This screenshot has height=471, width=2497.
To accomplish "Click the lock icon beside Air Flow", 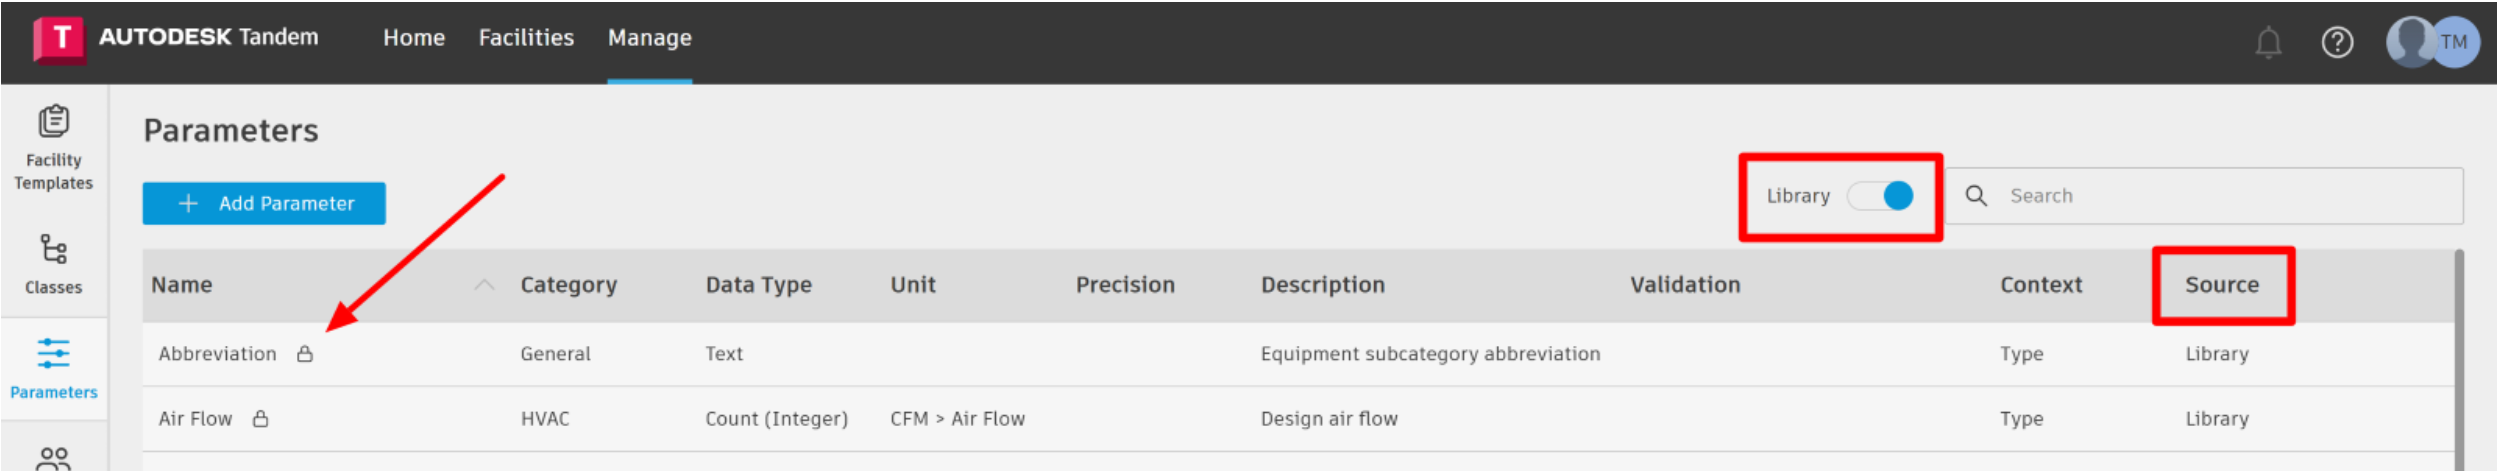I will click(x=260, y=419).
